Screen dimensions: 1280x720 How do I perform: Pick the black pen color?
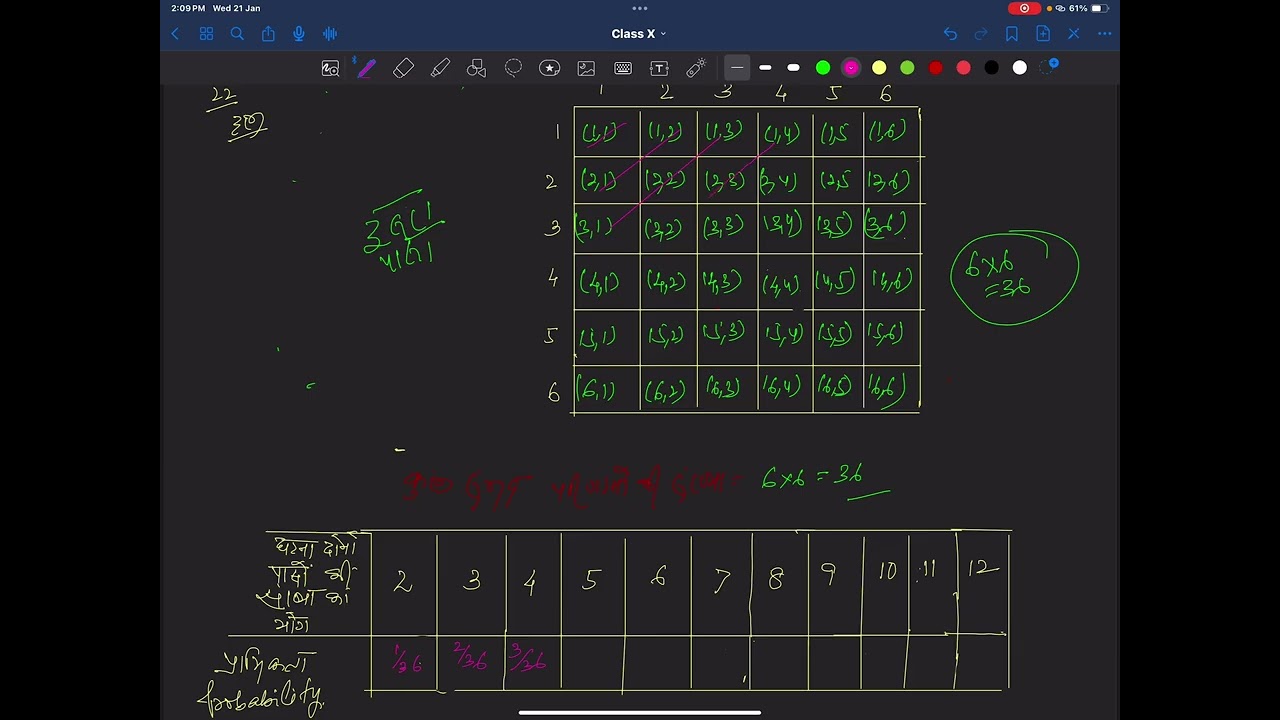pos(992,68)
